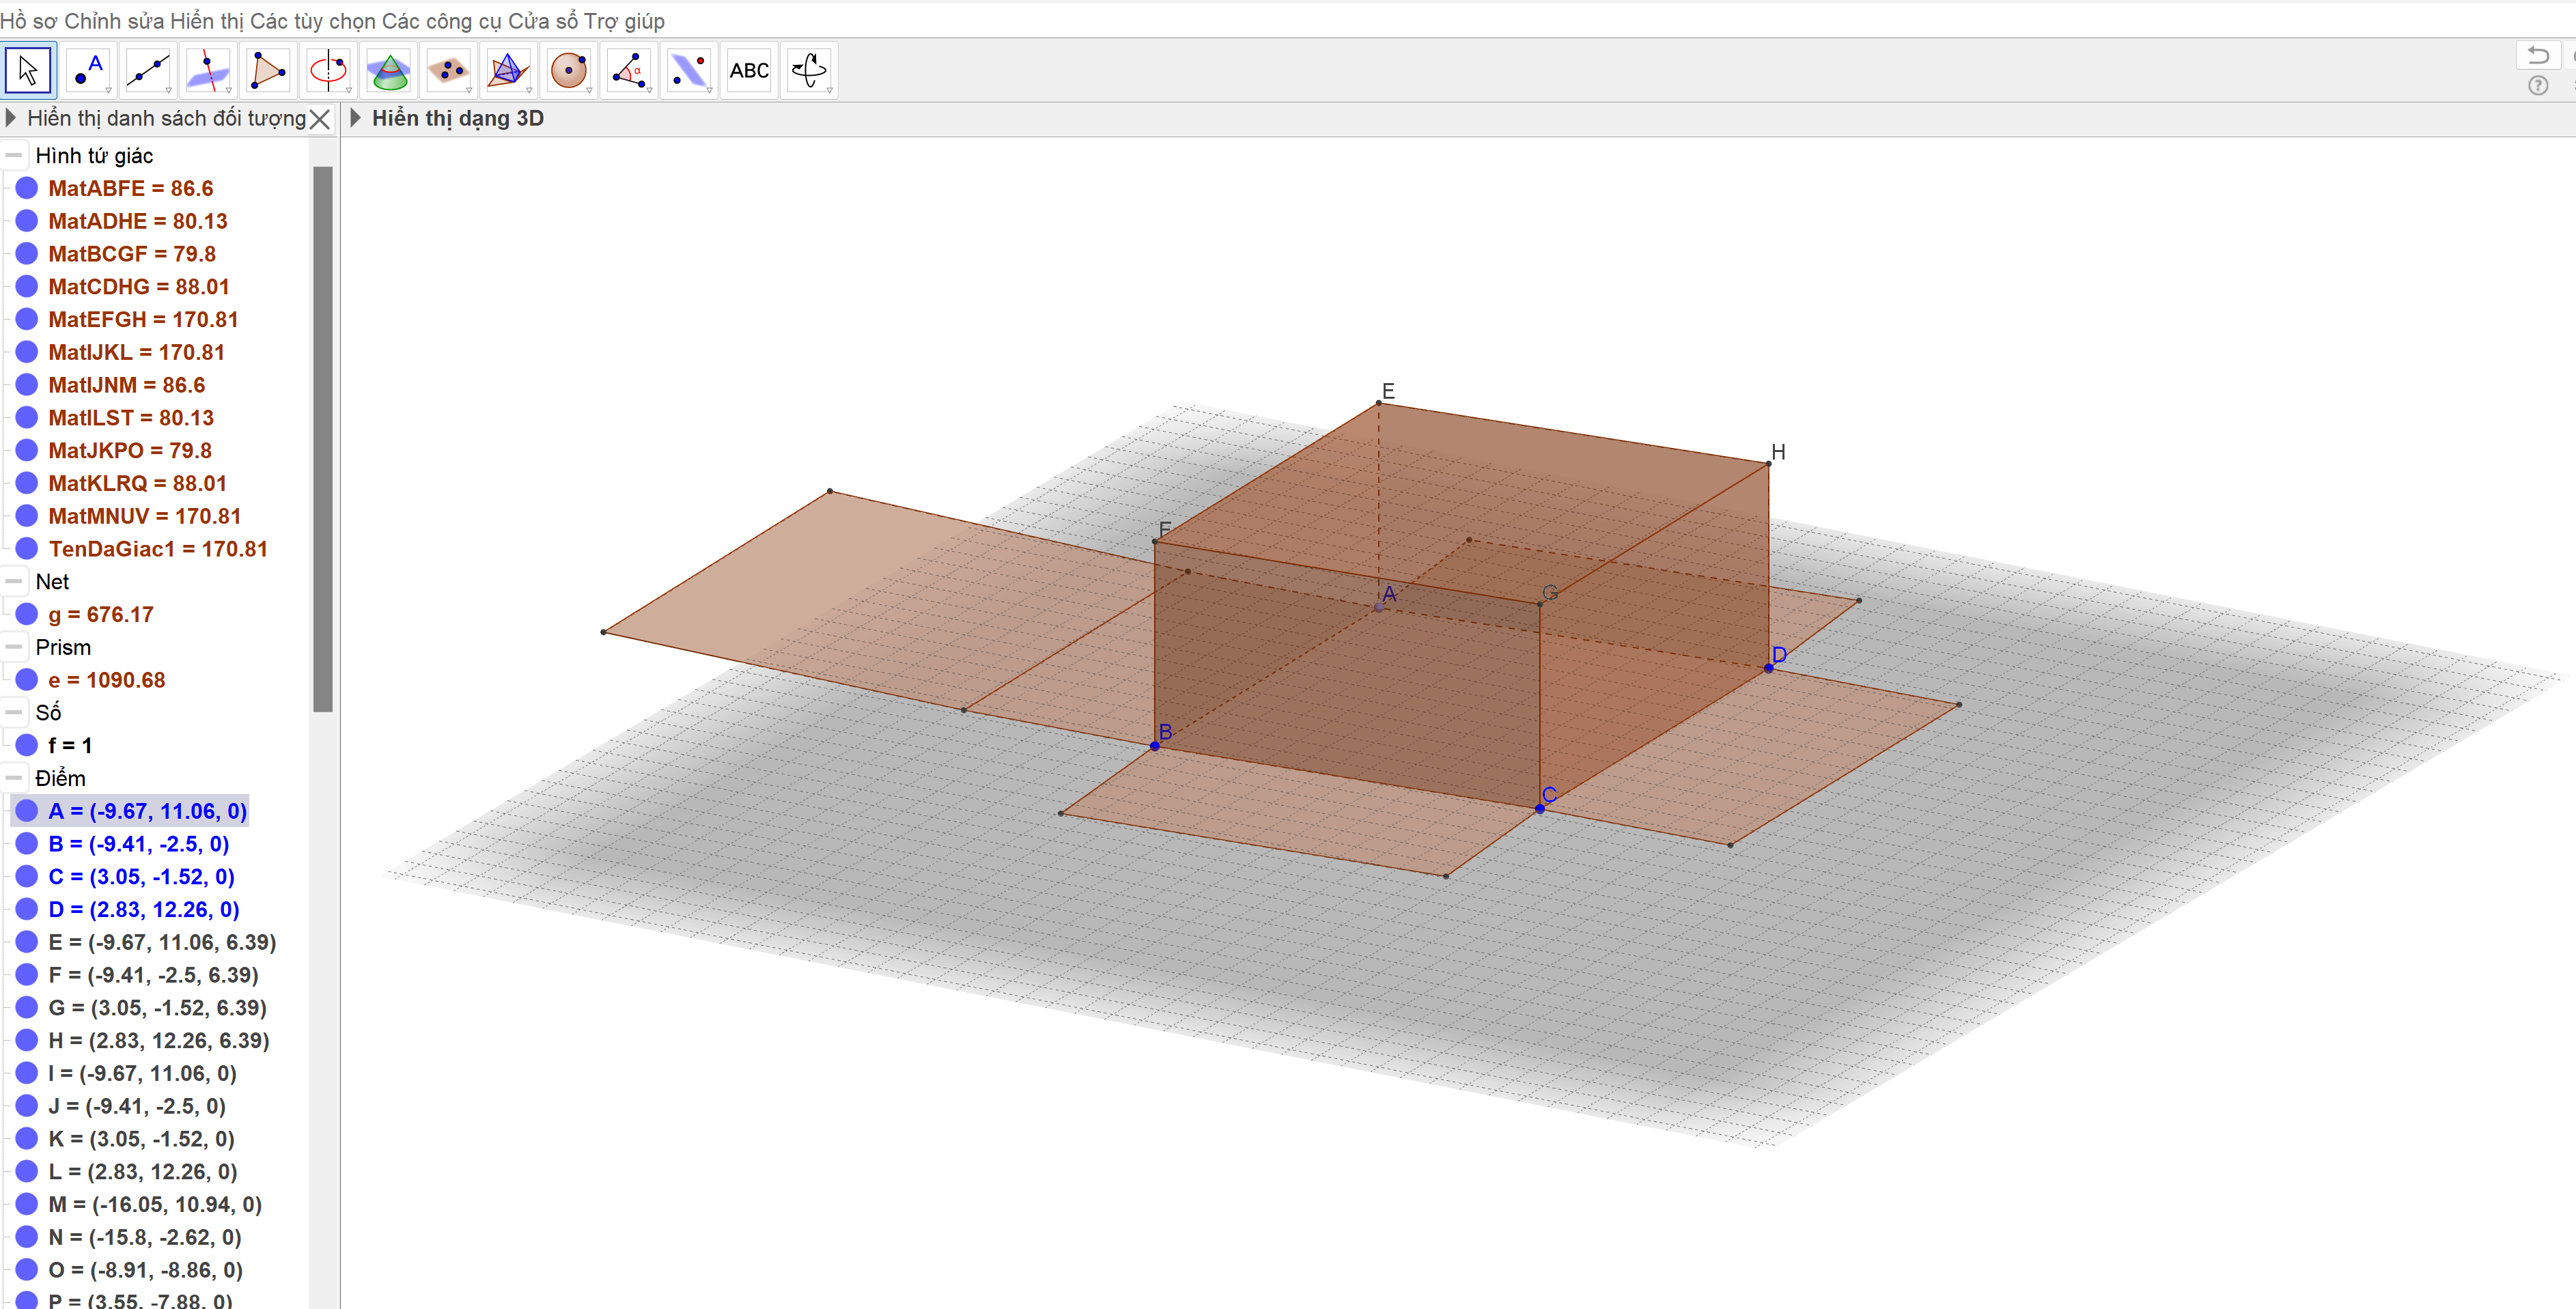
Task: Open the Hiển thị menu
Action: pyautogui.click(x=207, y=20)
